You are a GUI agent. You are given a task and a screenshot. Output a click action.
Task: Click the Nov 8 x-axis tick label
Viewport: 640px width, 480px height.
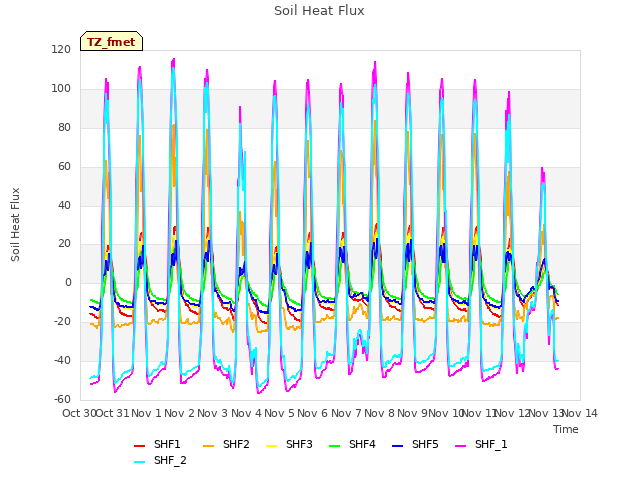[379, 413]
